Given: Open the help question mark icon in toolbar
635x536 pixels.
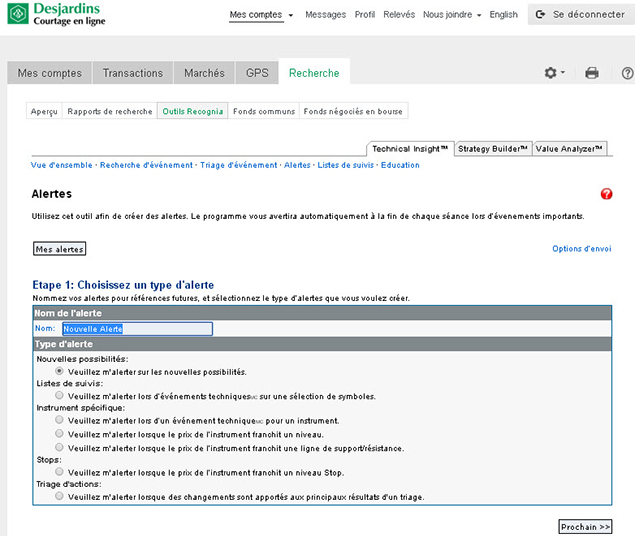Looking at the screenshot, I should (627, 73).
